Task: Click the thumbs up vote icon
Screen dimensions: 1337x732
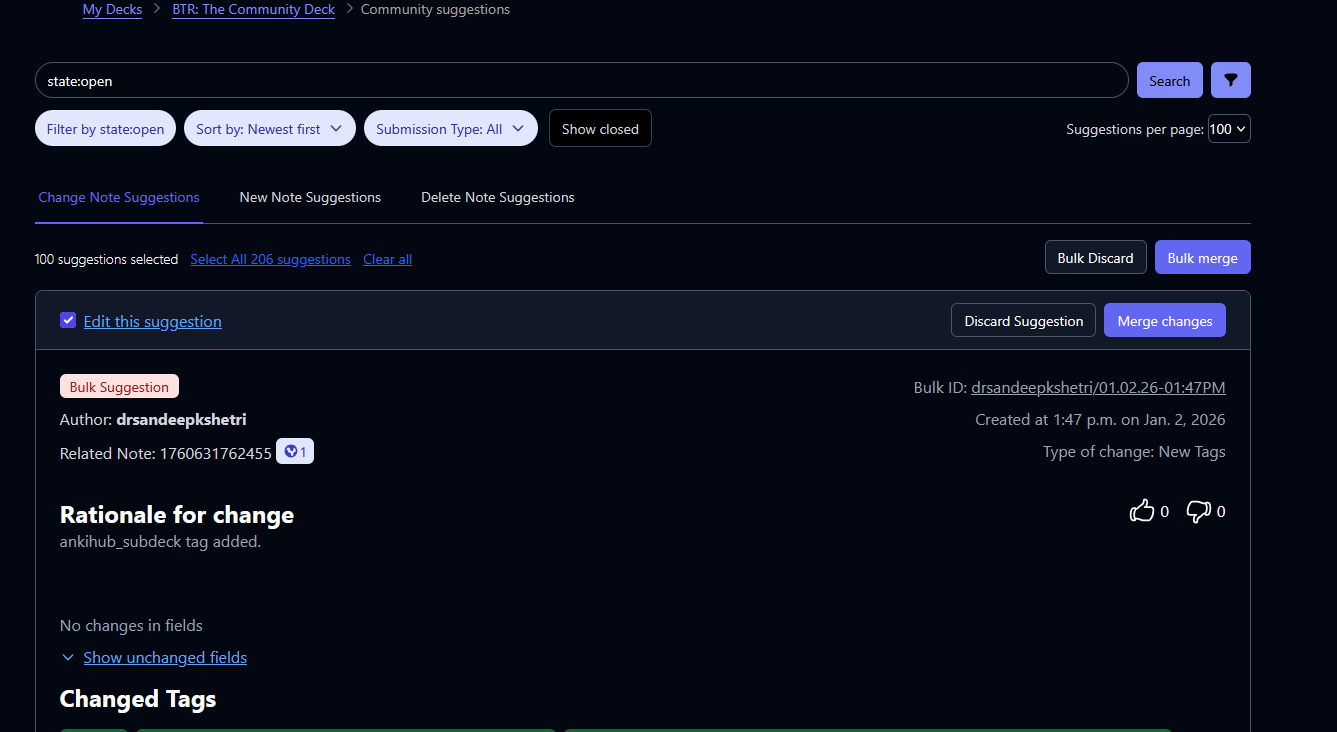Action: [x=1141, y=511]
